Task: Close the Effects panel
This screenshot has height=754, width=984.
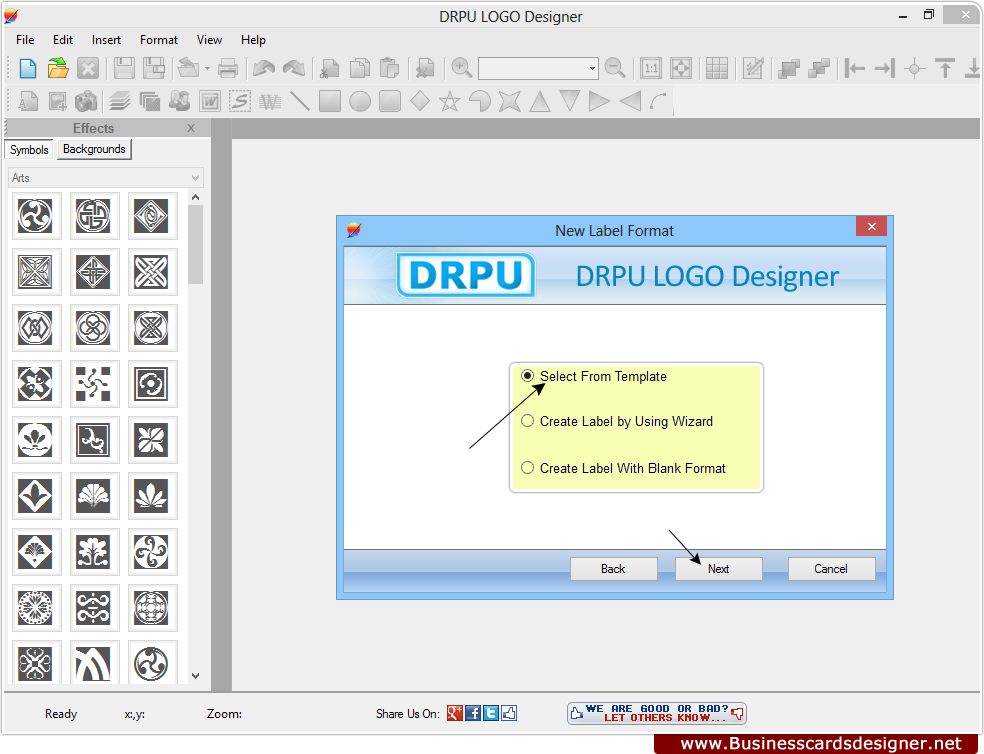Action: [191, 128]
